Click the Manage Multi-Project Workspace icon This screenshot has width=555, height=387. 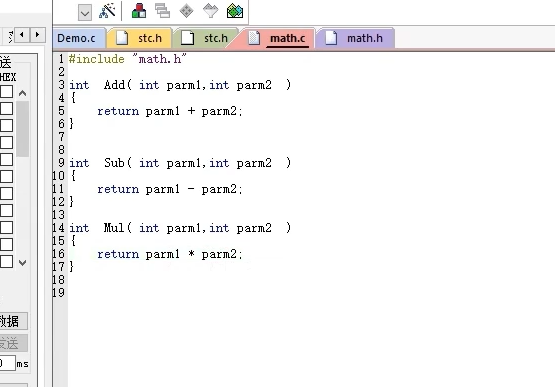tap(162, 11)
